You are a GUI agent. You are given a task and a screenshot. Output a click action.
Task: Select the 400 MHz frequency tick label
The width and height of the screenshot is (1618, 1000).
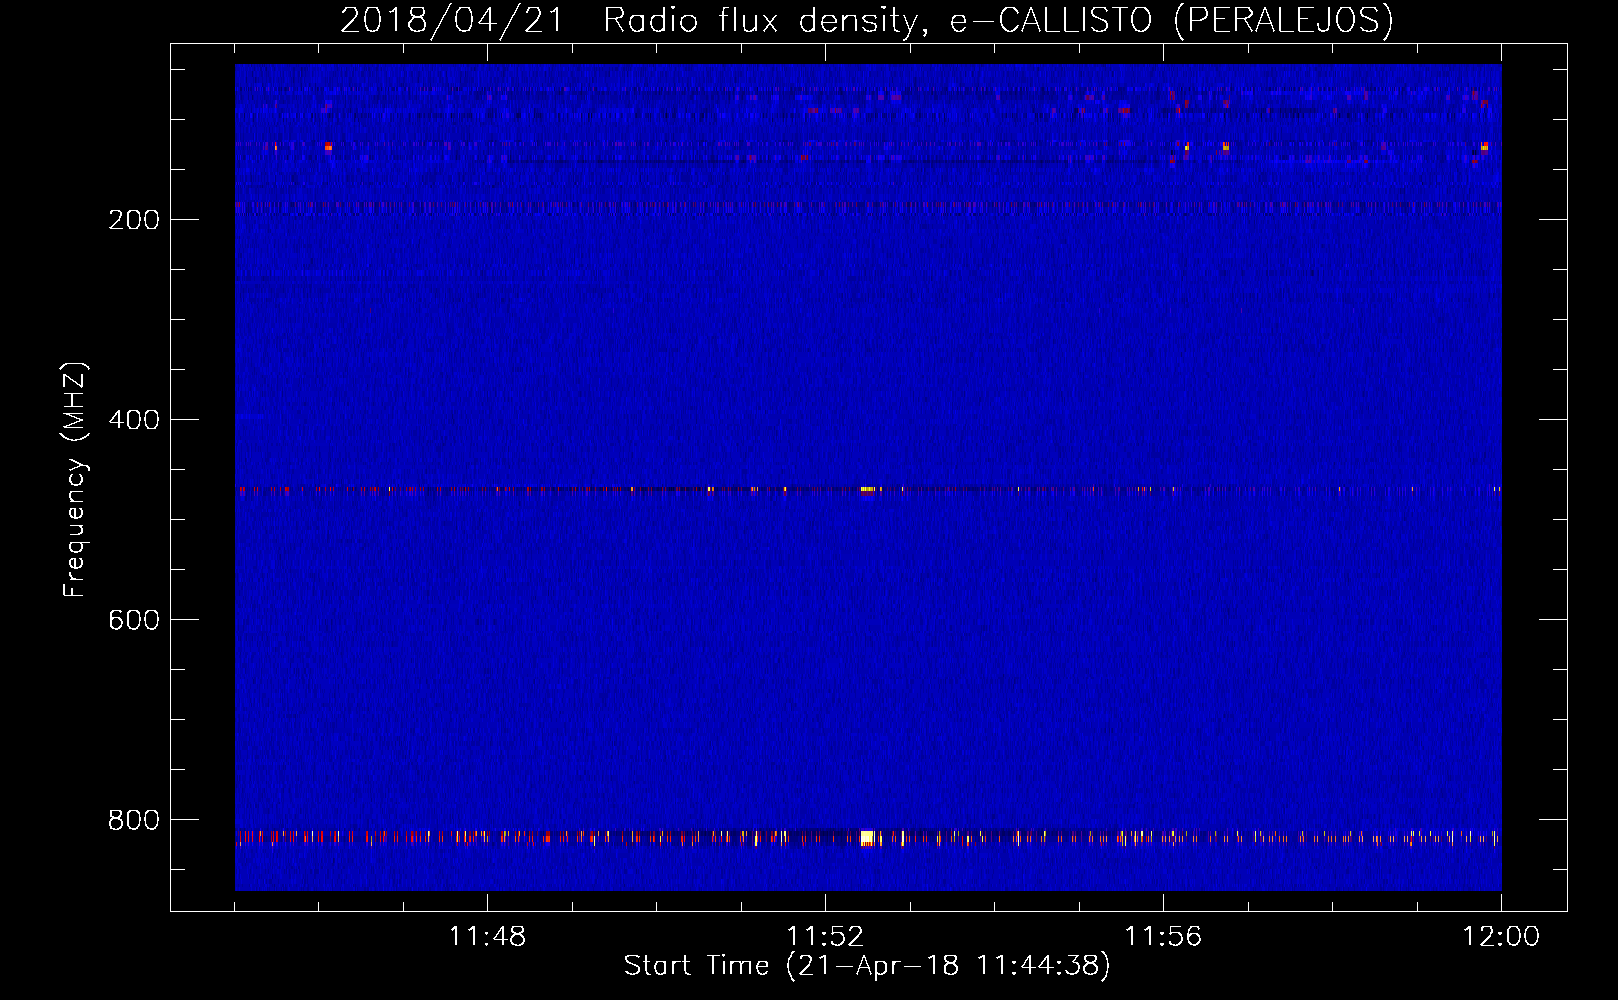point(134,420)
